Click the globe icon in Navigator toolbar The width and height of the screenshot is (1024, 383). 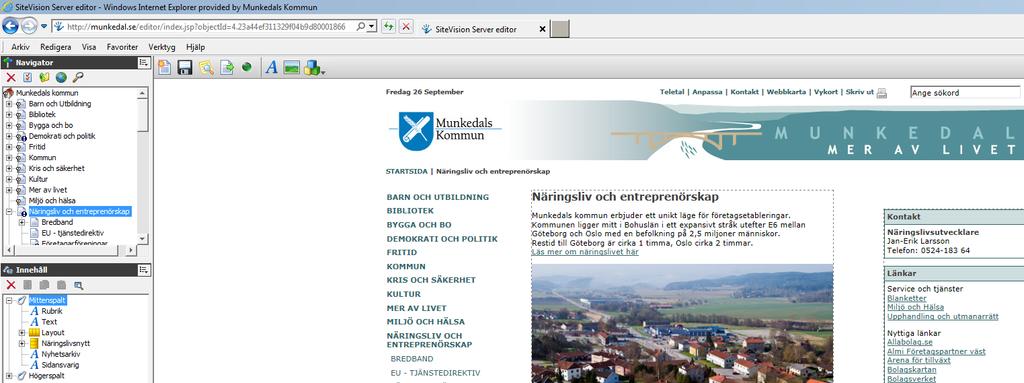61,78
